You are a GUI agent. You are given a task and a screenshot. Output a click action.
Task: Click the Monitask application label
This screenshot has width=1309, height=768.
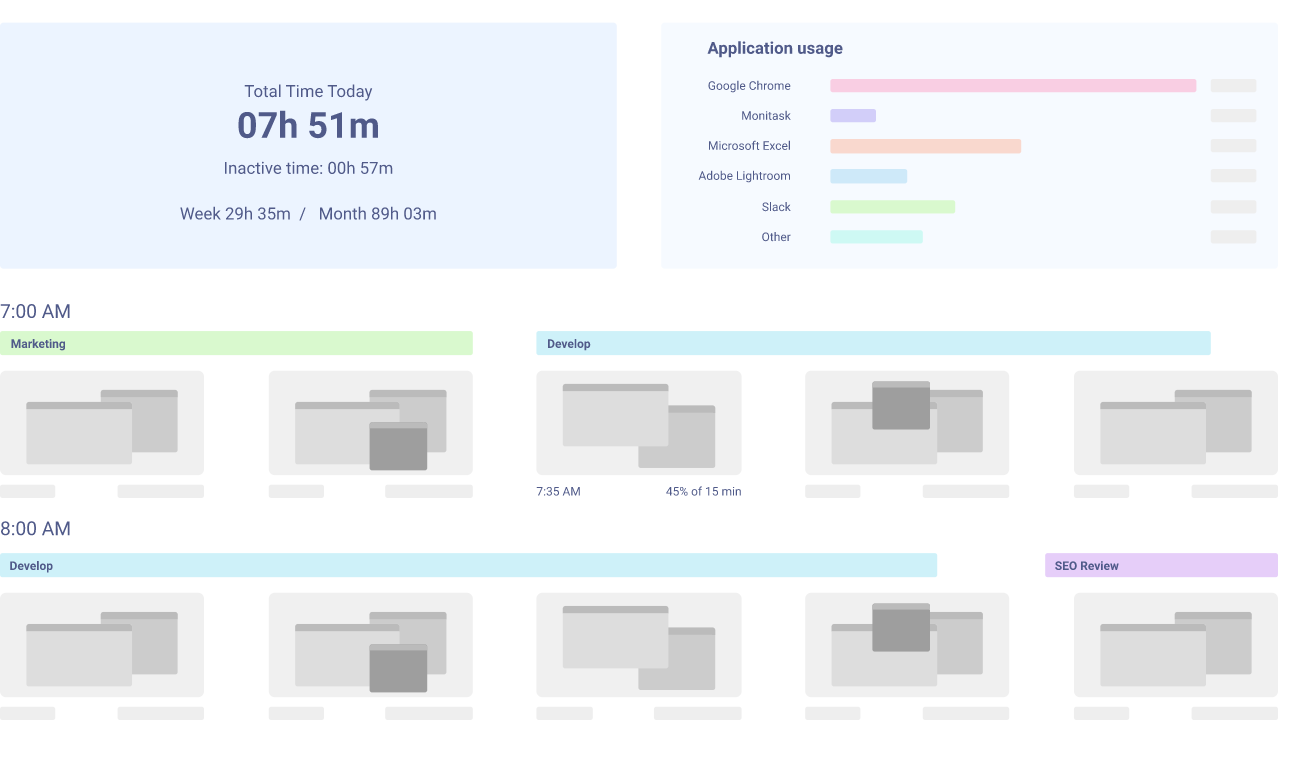click(x=766, y=116)
